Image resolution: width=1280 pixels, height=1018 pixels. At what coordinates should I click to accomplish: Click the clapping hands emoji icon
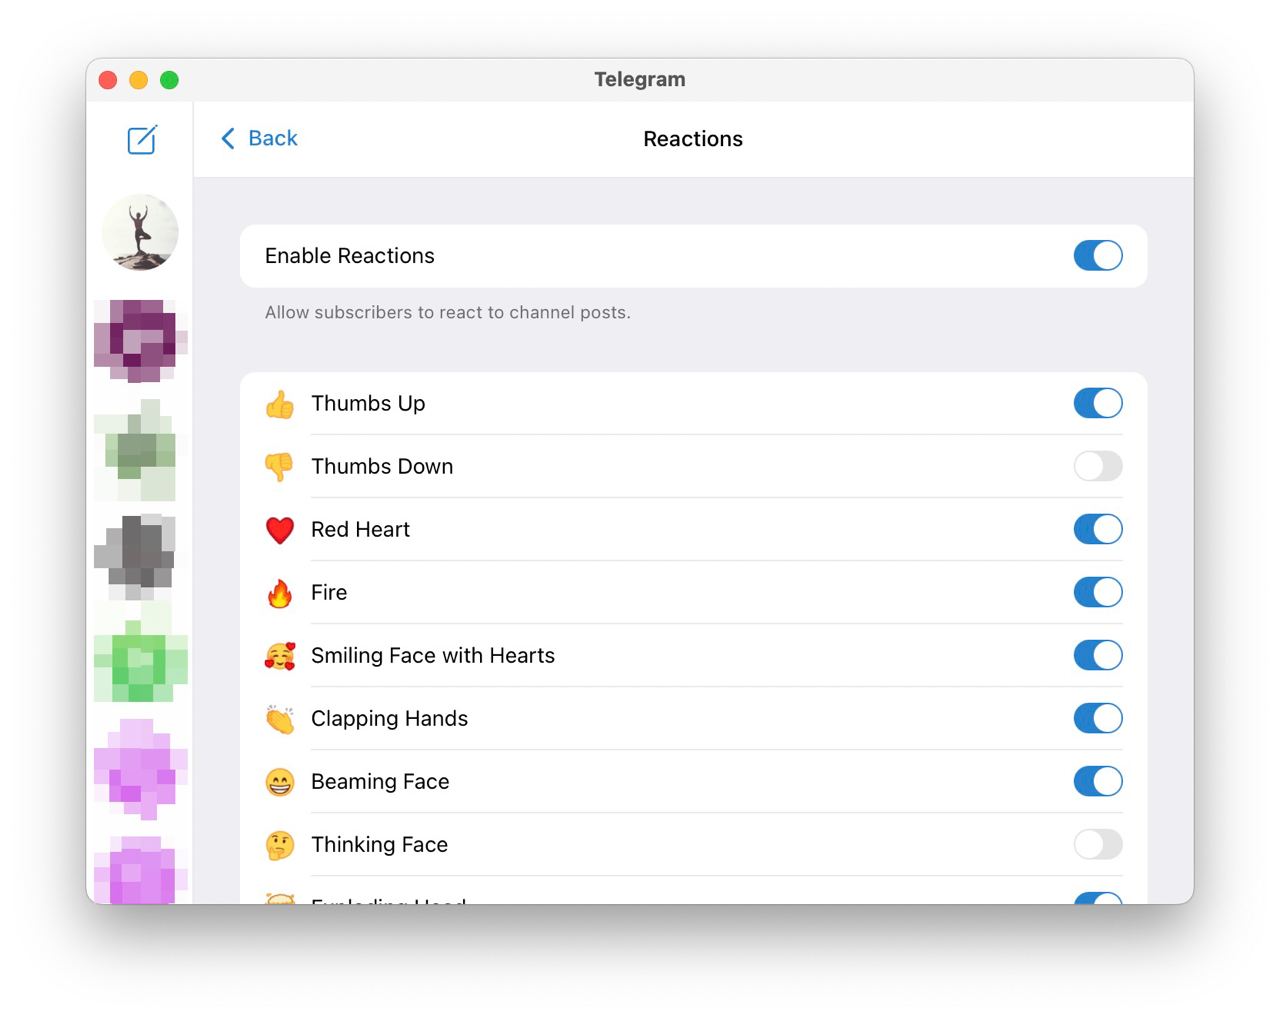[280, 719]
